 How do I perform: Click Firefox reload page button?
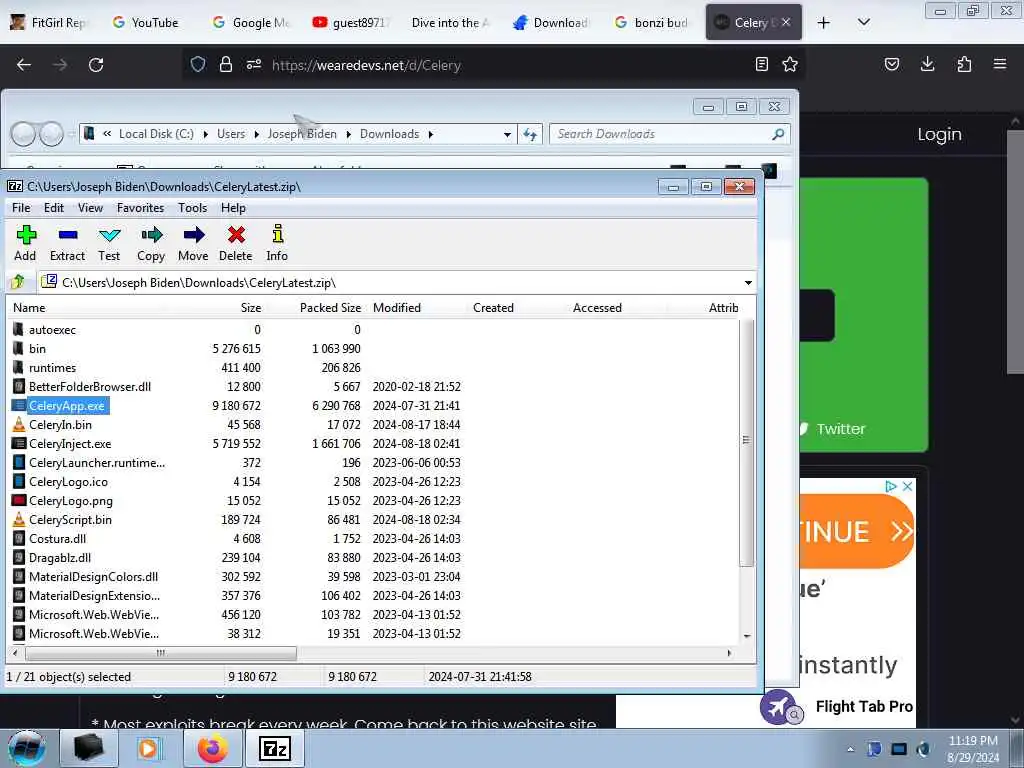[96, 65]
